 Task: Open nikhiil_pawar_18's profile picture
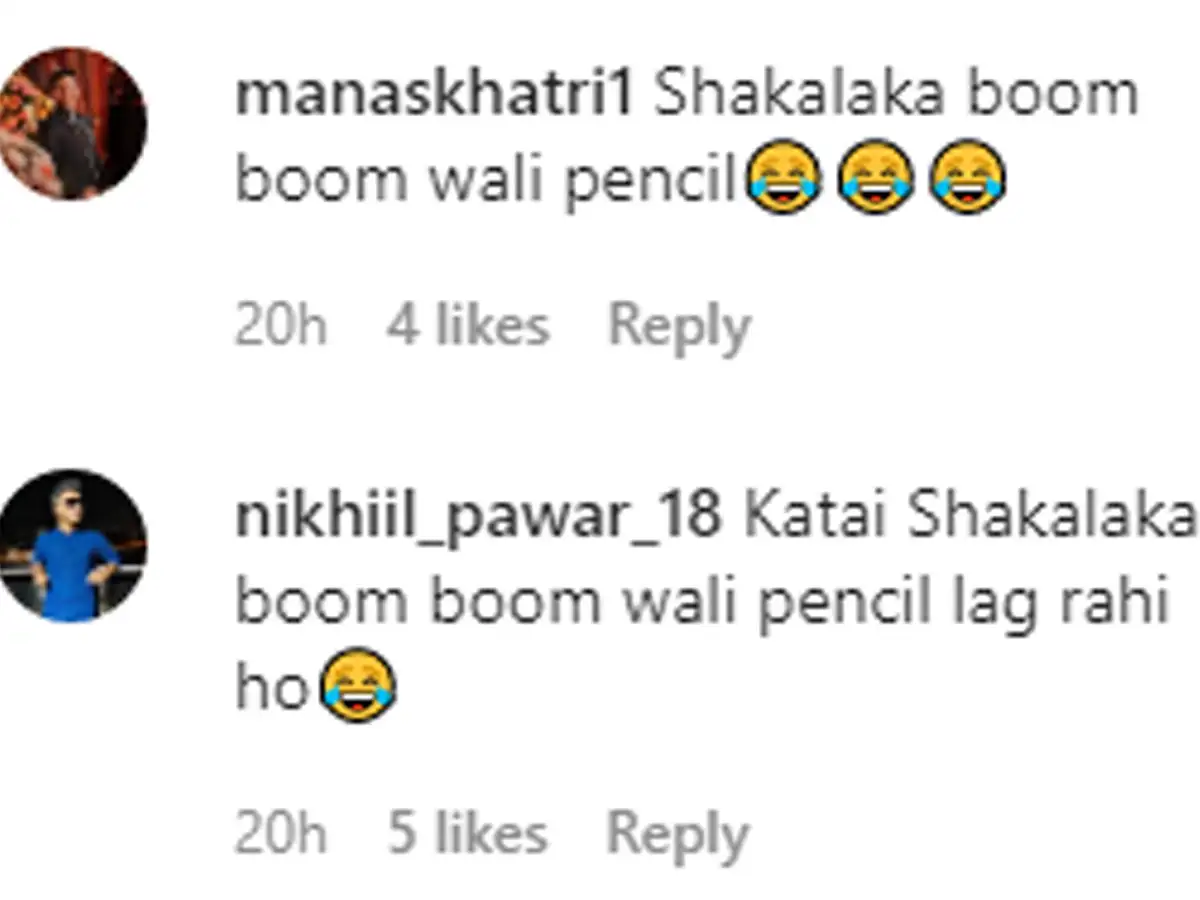(x=72, y=546)
